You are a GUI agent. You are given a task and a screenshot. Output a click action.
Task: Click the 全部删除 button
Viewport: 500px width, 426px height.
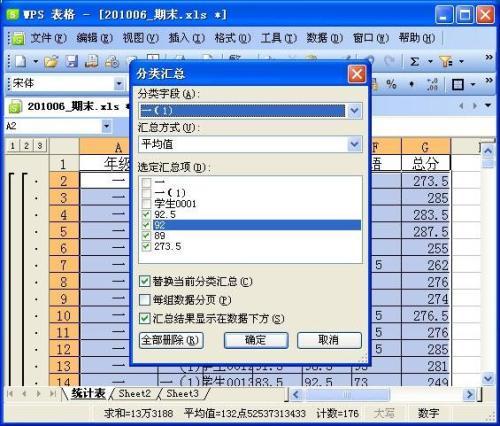(x=171, y=340)
